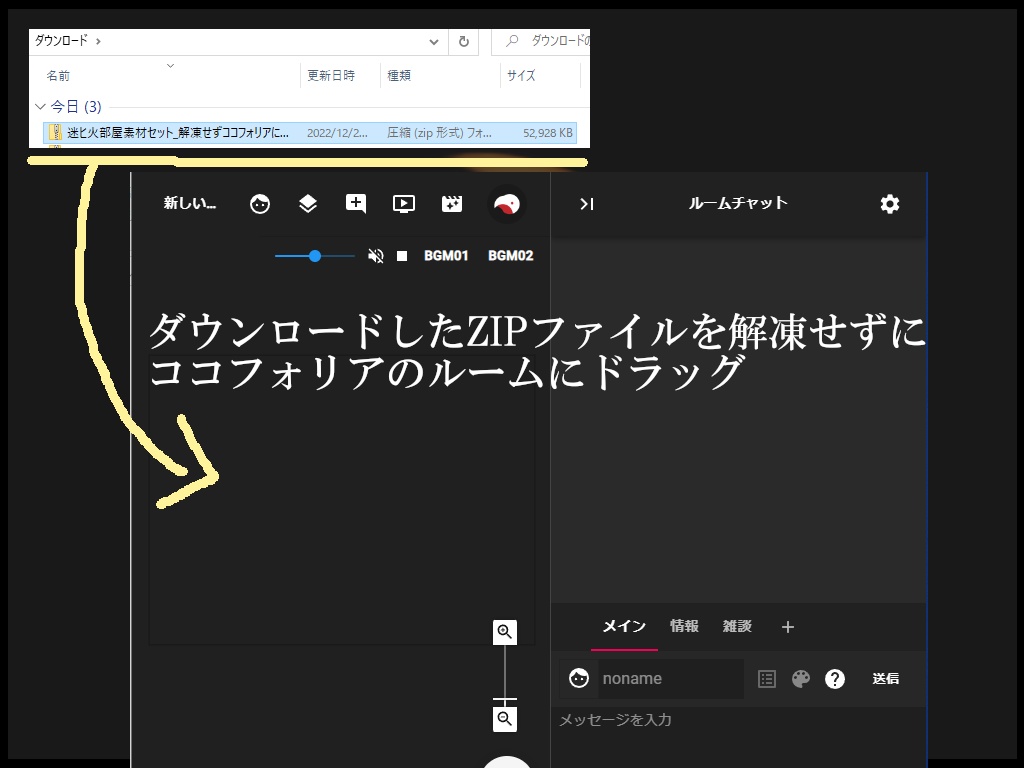The image size is (1024, 768).
Task: Click the 送信 send button
Action: [x=886, y=679]
